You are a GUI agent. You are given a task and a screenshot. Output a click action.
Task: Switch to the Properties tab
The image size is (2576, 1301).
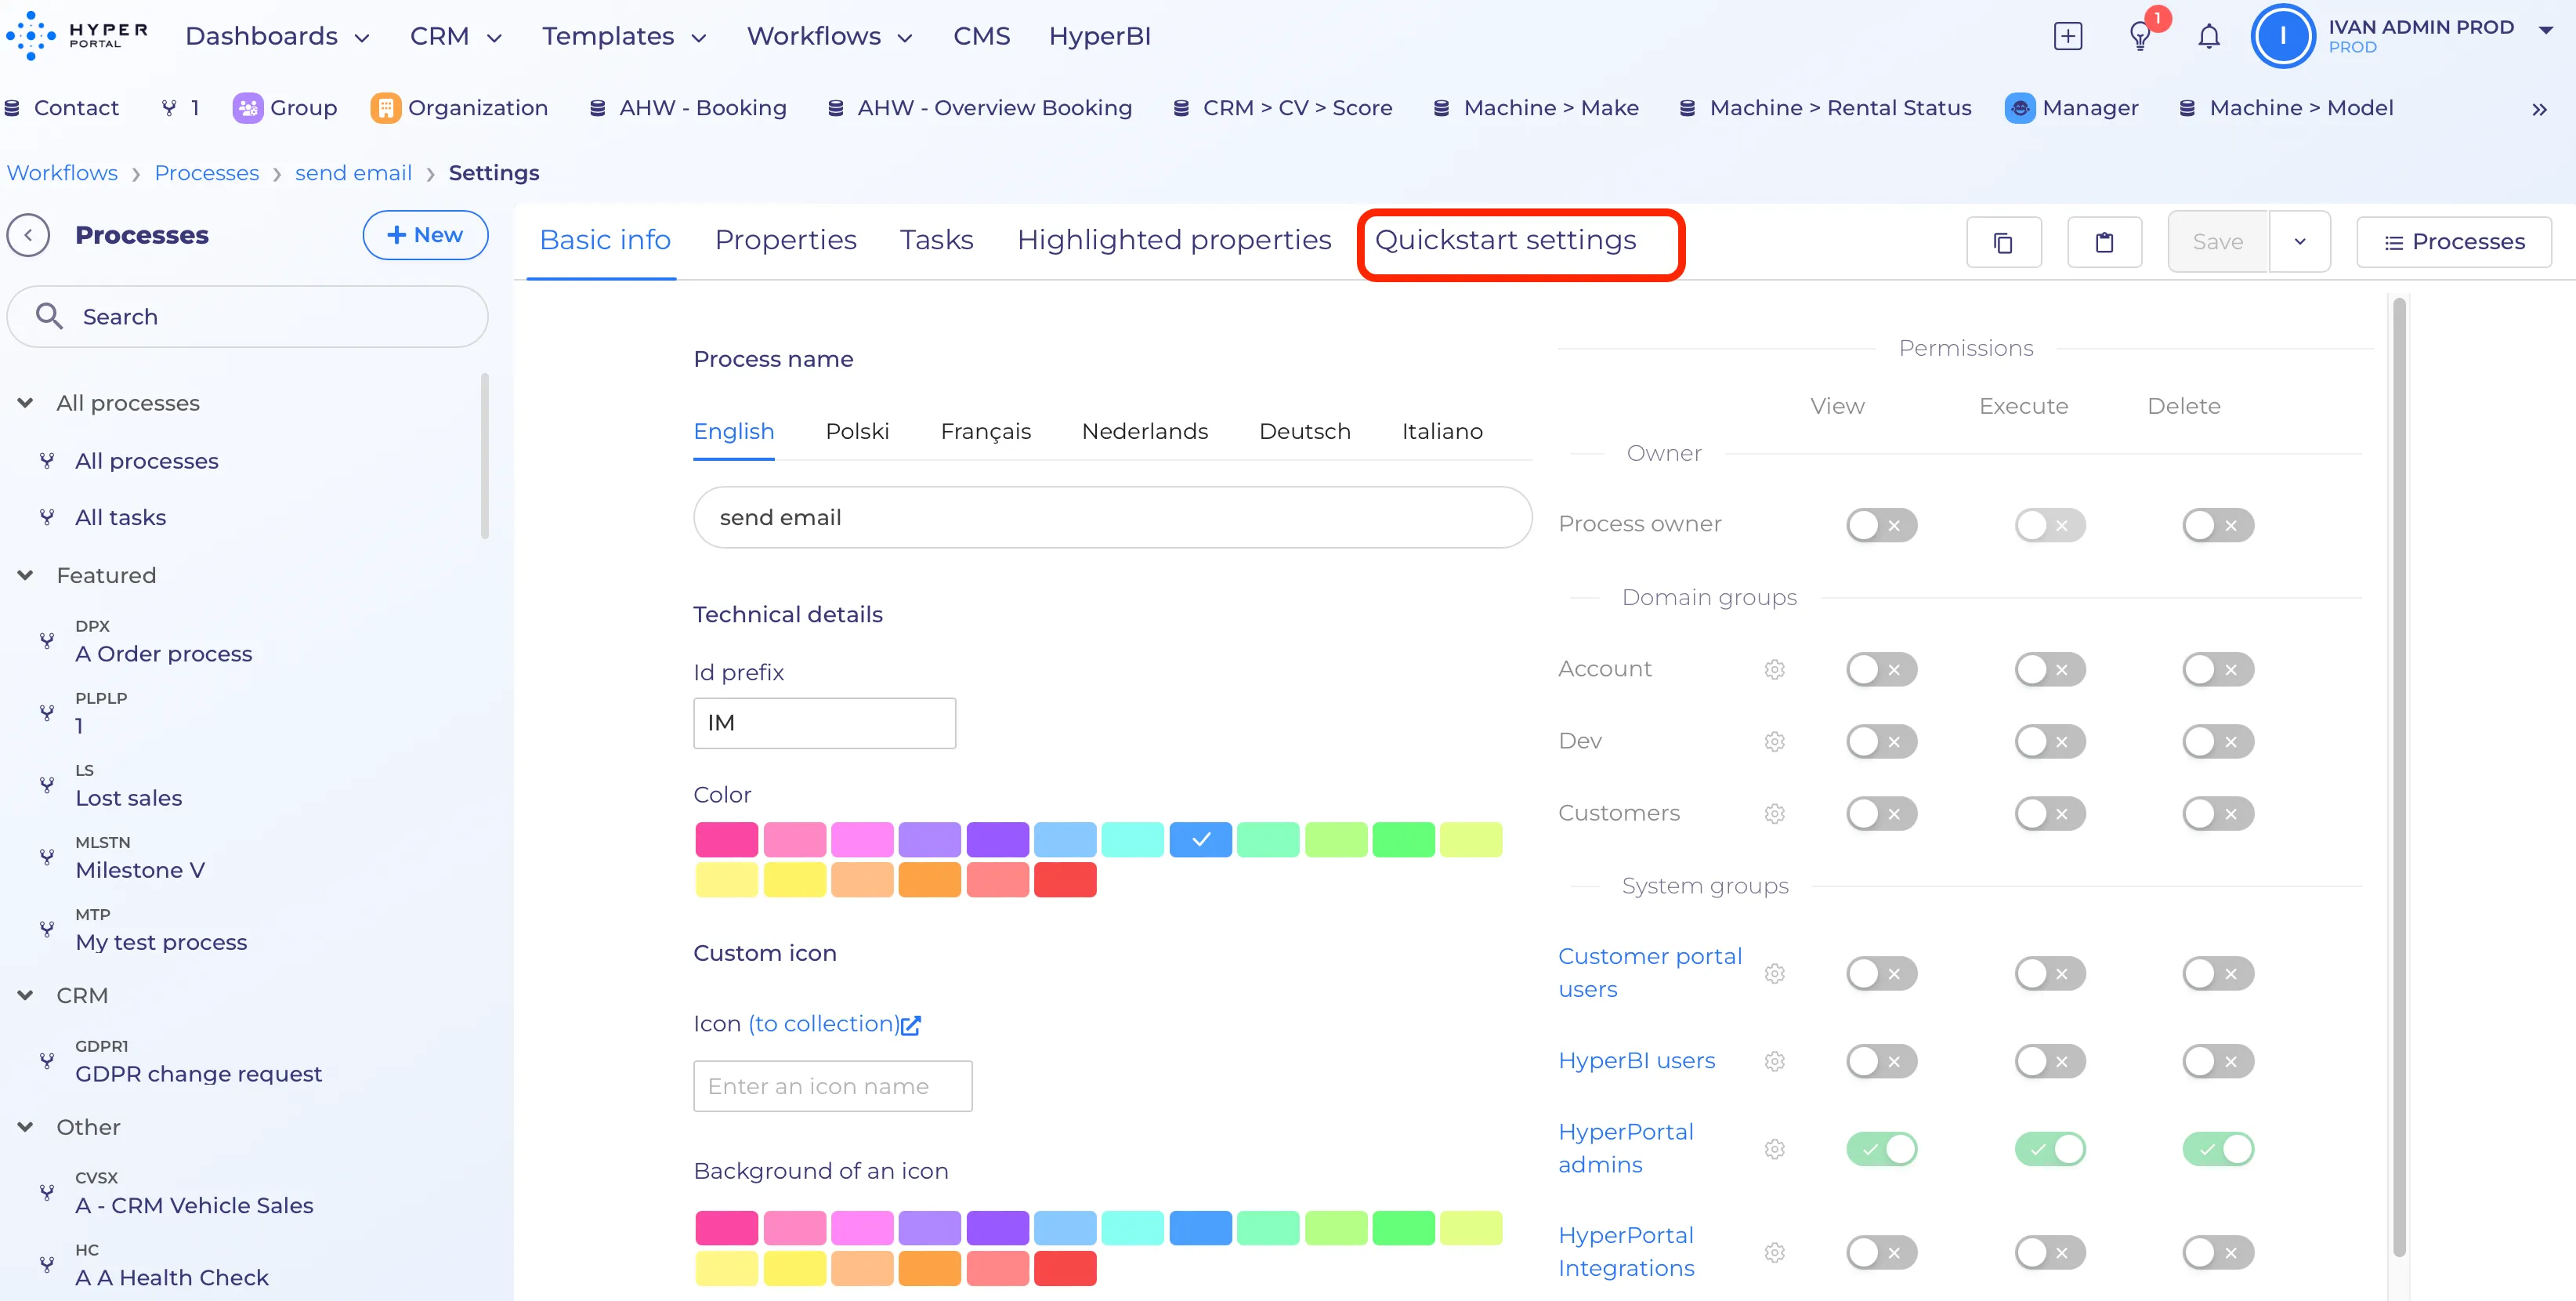[x=785, y=240]
